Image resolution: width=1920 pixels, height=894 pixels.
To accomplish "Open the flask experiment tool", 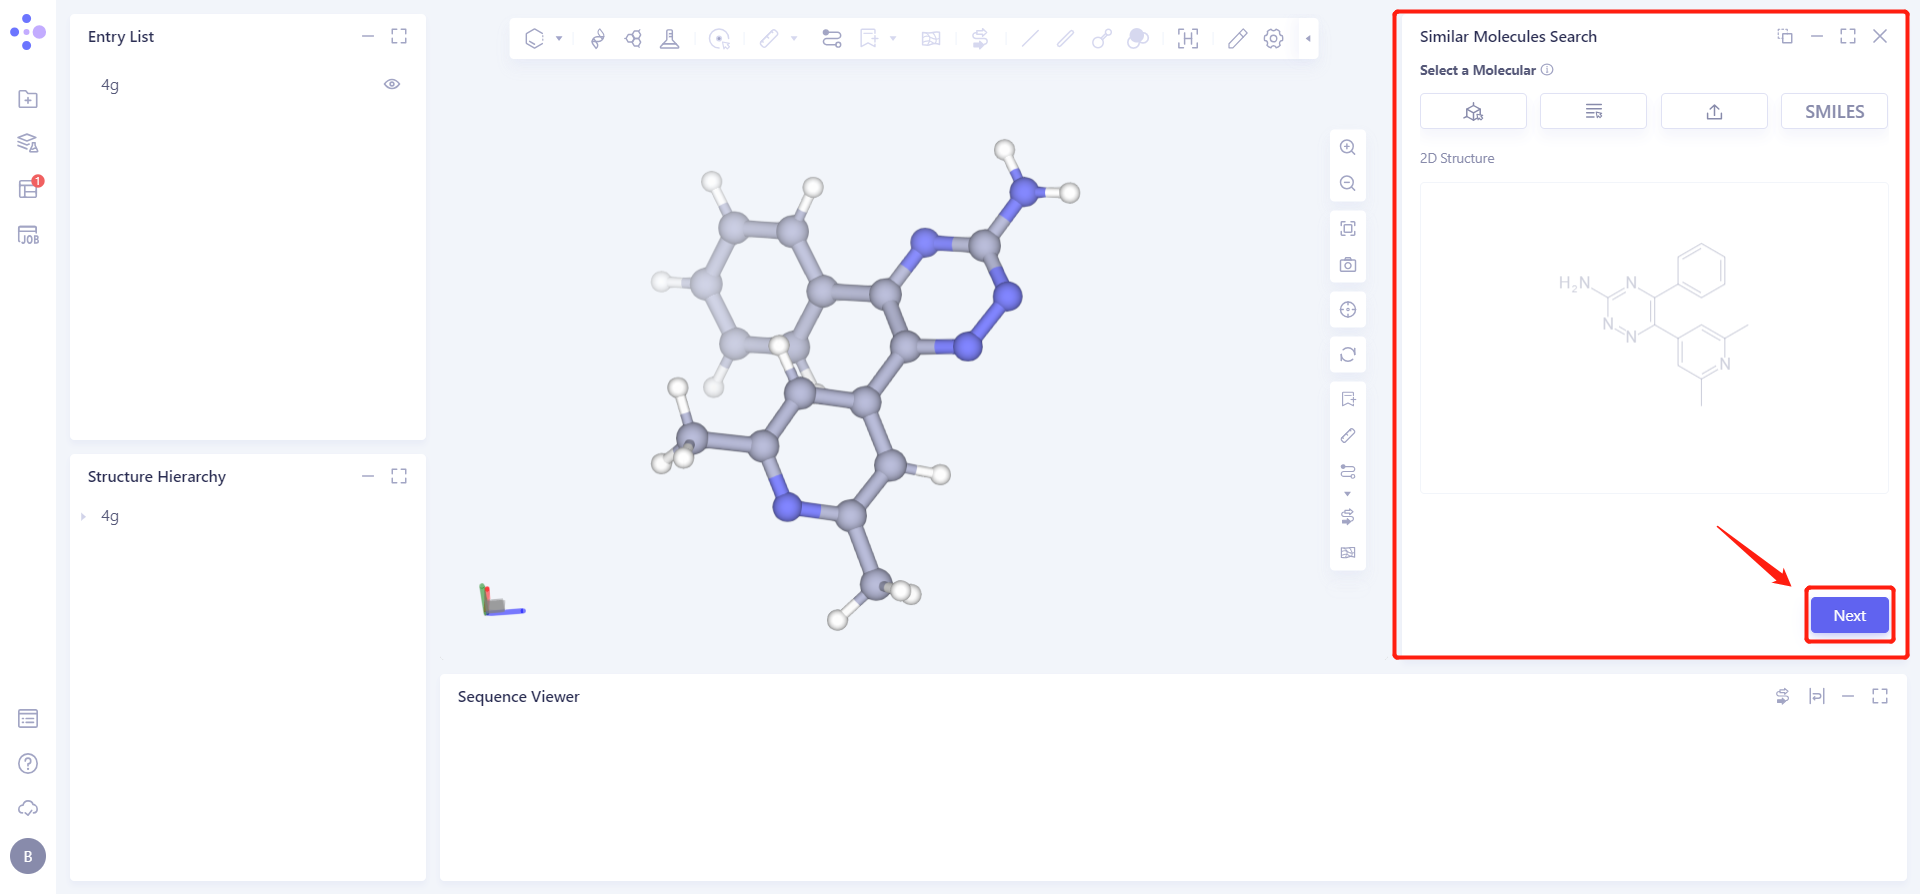I will click(x=670, y=38).
